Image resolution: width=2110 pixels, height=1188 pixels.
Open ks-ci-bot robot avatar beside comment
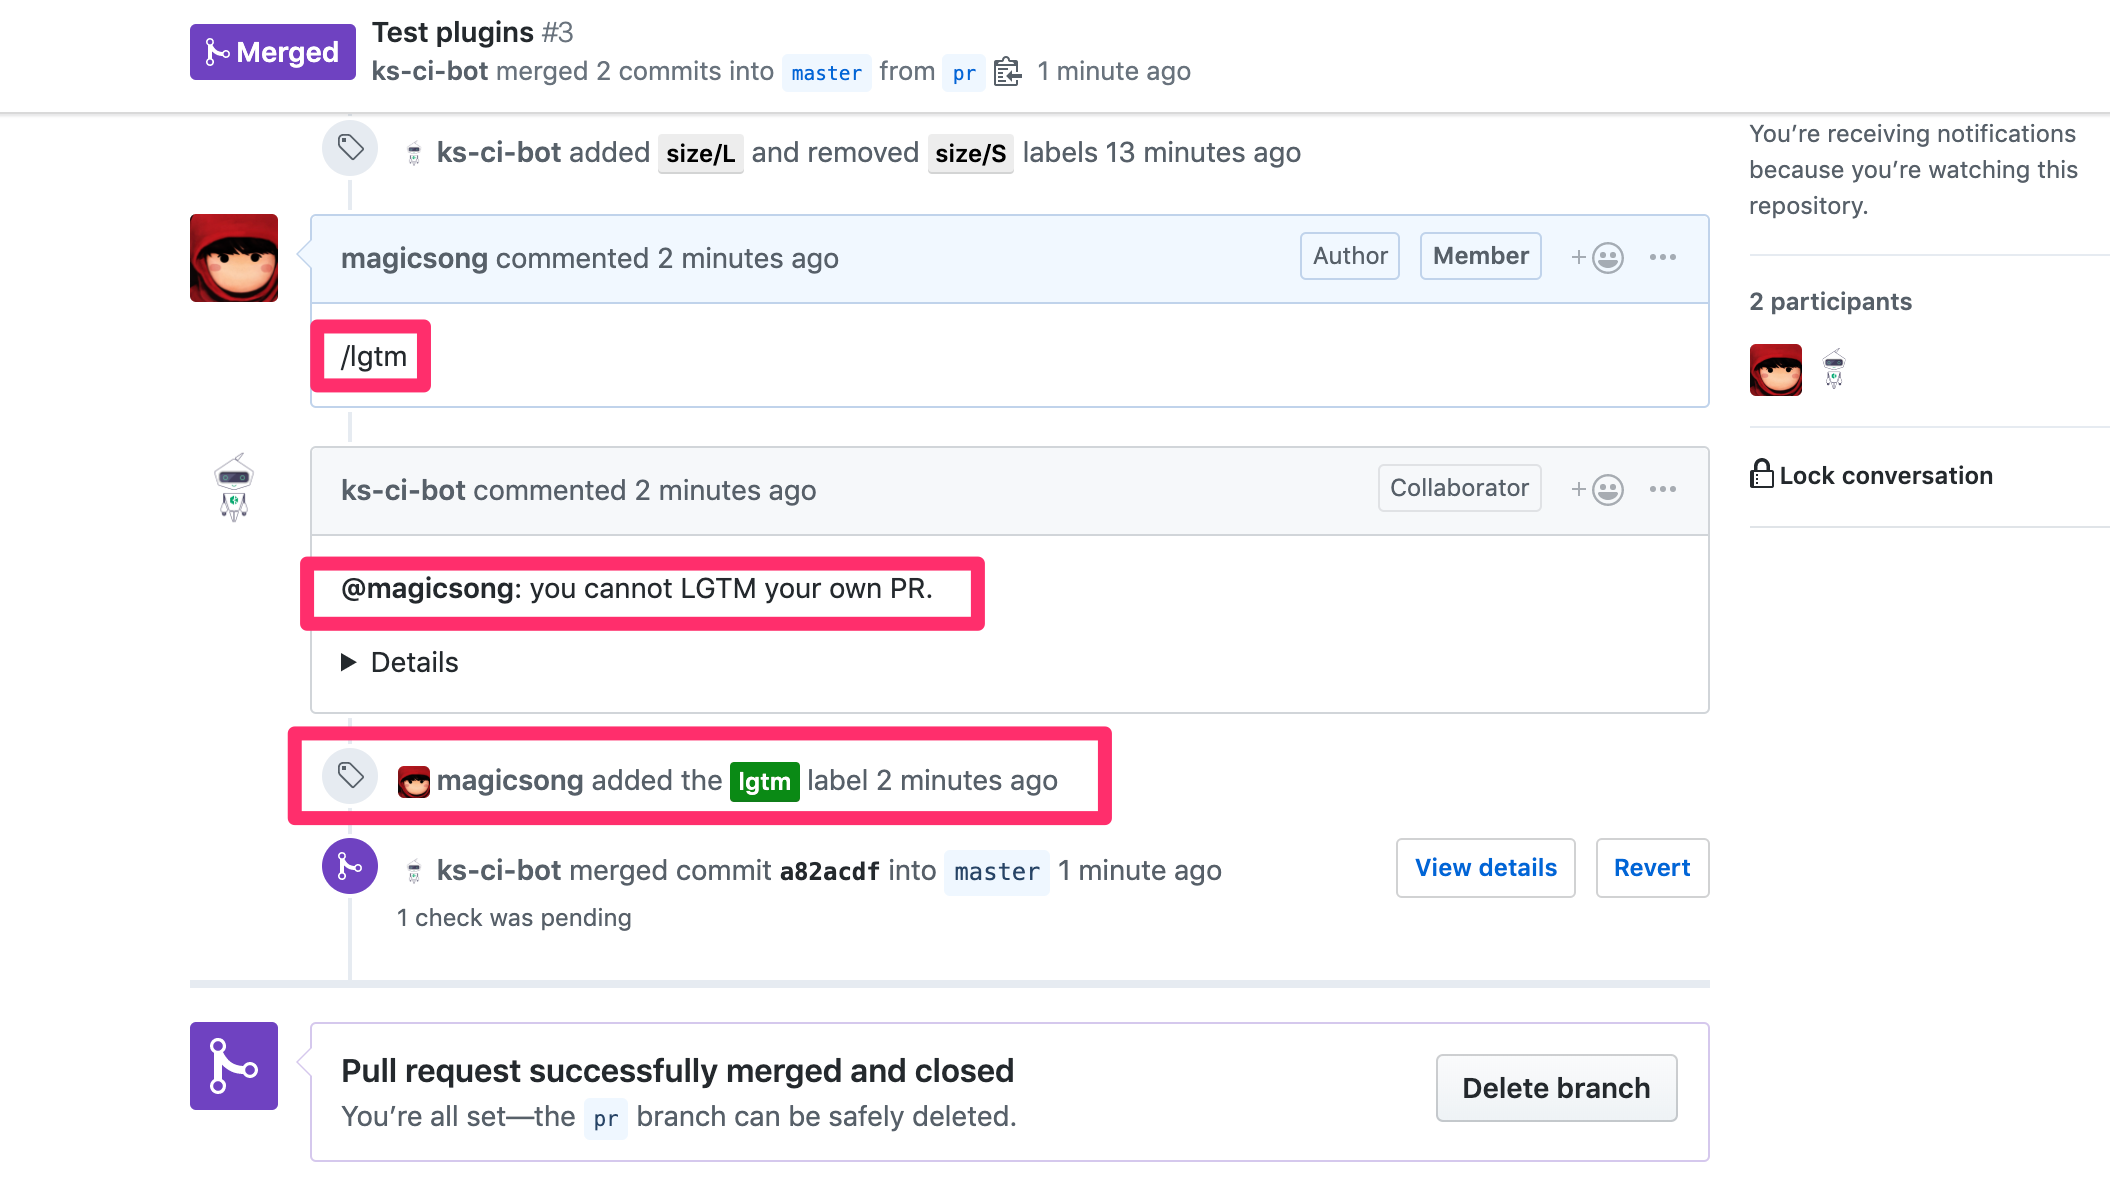coord(234,487)
